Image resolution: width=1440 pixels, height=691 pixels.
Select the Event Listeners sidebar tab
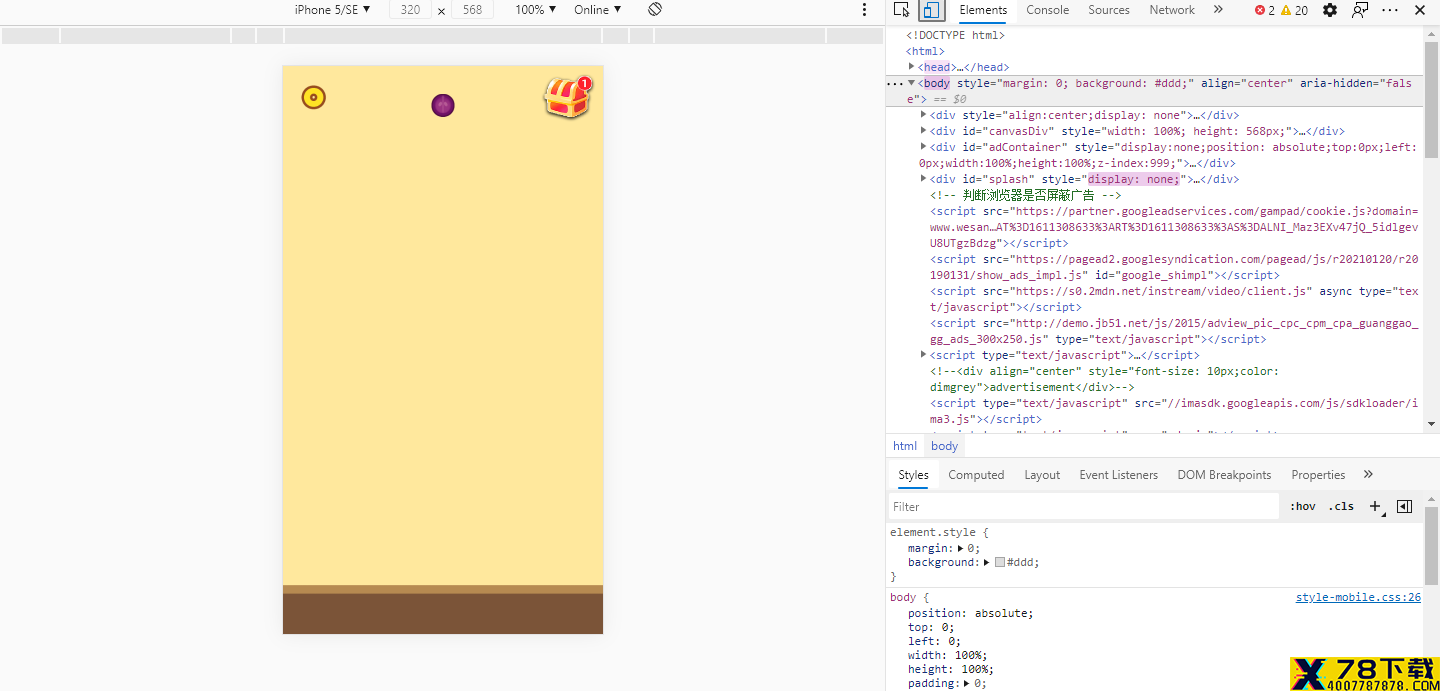[x=1118, y=475]
